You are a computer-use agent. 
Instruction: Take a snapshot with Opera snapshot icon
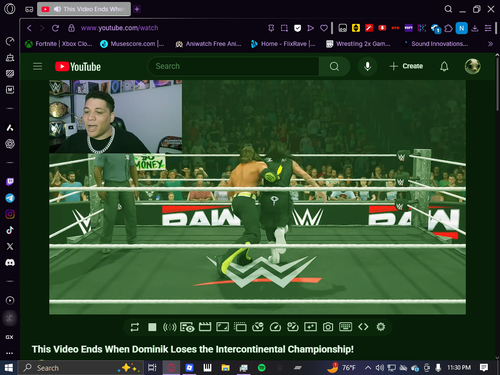coord(284,28)
